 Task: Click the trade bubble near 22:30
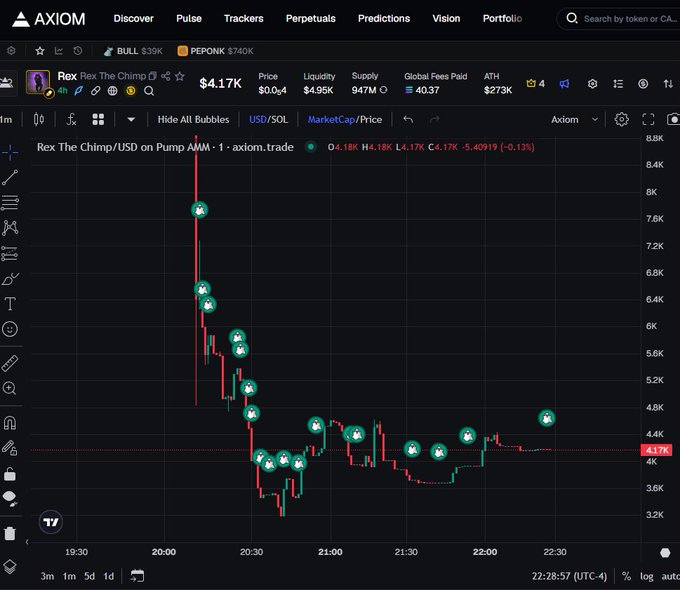546,418
